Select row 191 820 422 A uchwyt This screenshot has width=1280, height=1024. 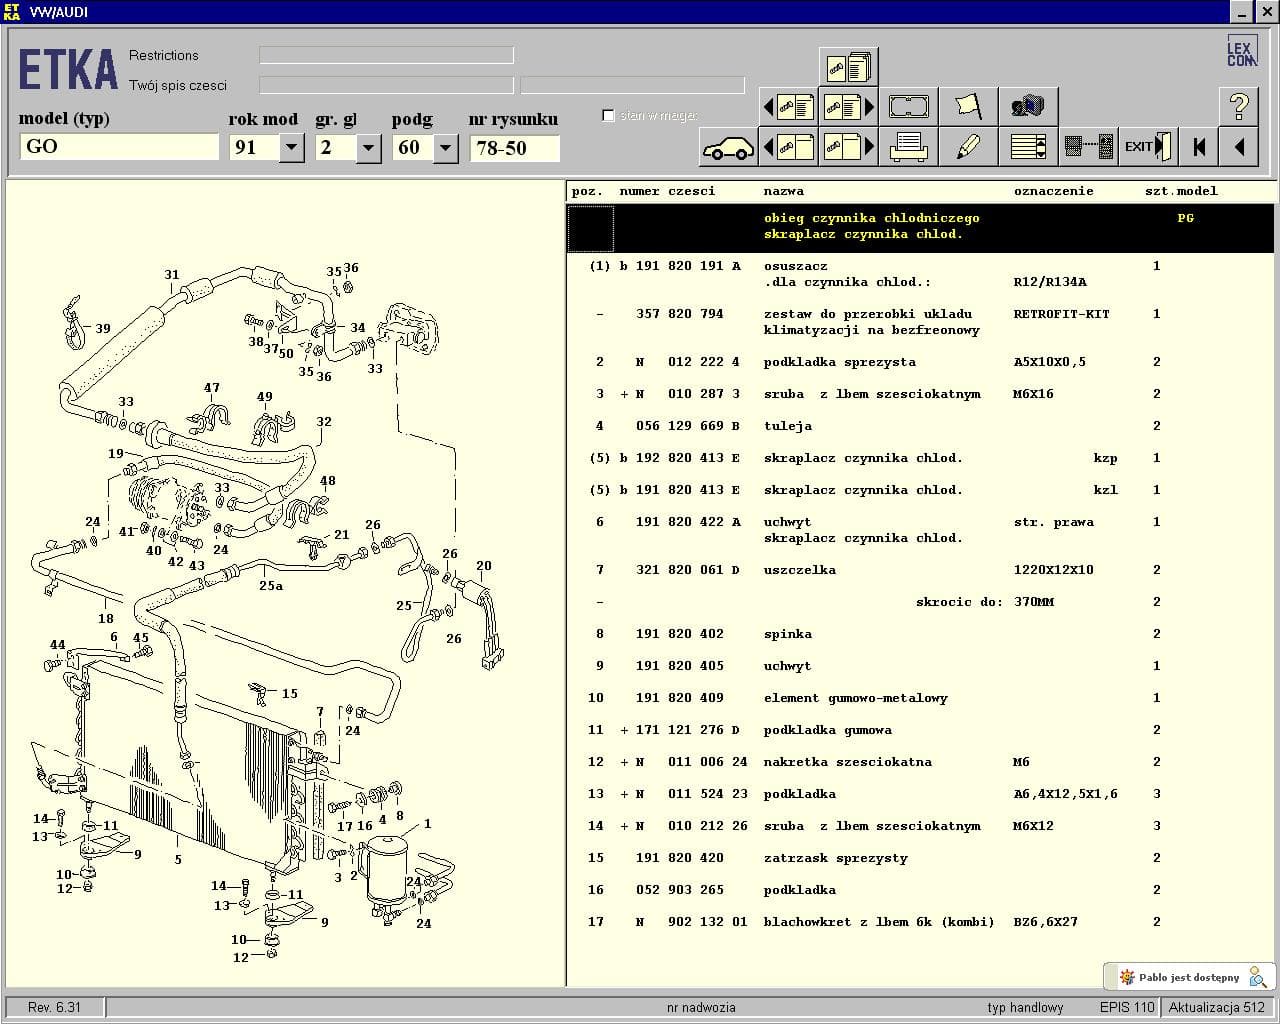pyautogui.click(x=920, y=530)
